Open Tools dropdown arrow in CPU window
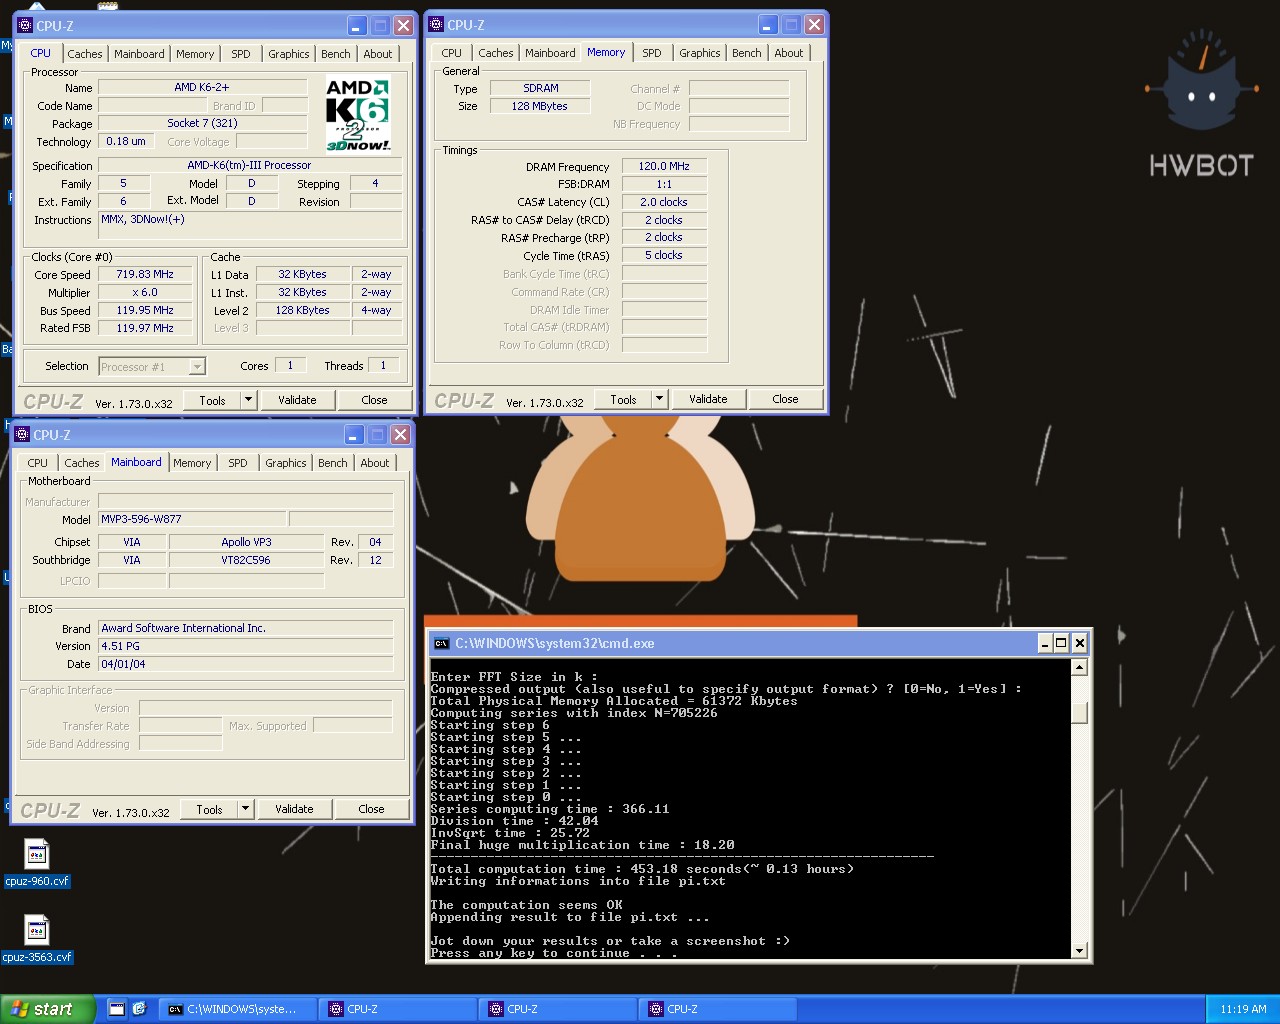 click(249, 400)
